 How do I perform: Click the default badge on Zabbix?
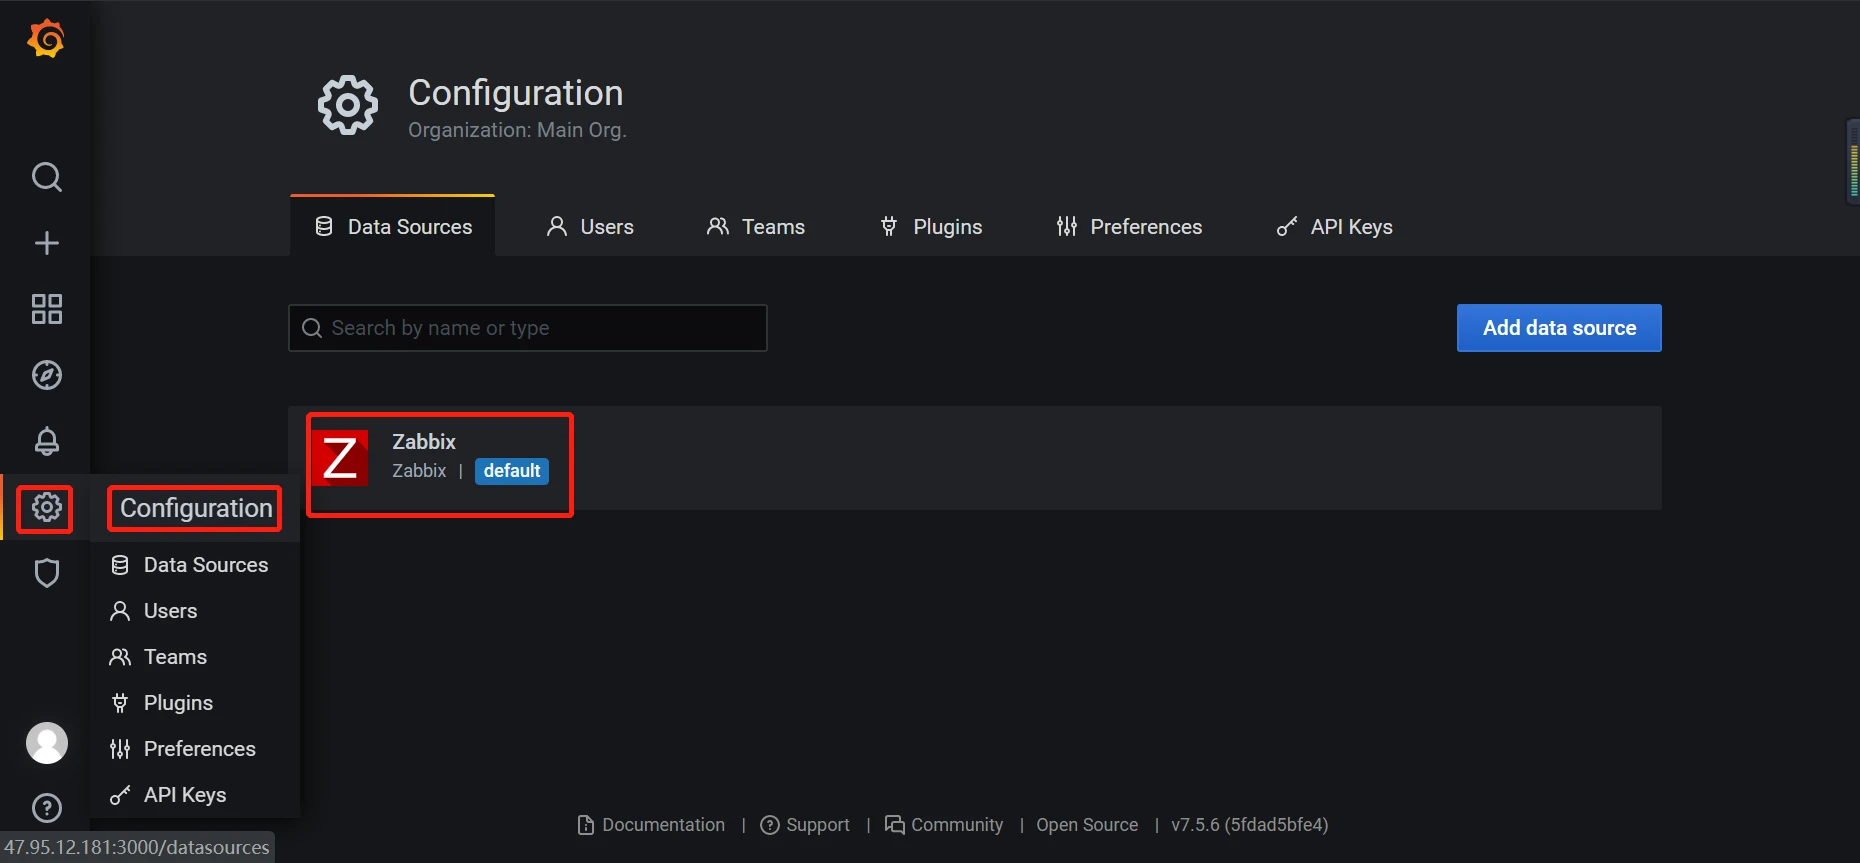click(x=512, y=471)
